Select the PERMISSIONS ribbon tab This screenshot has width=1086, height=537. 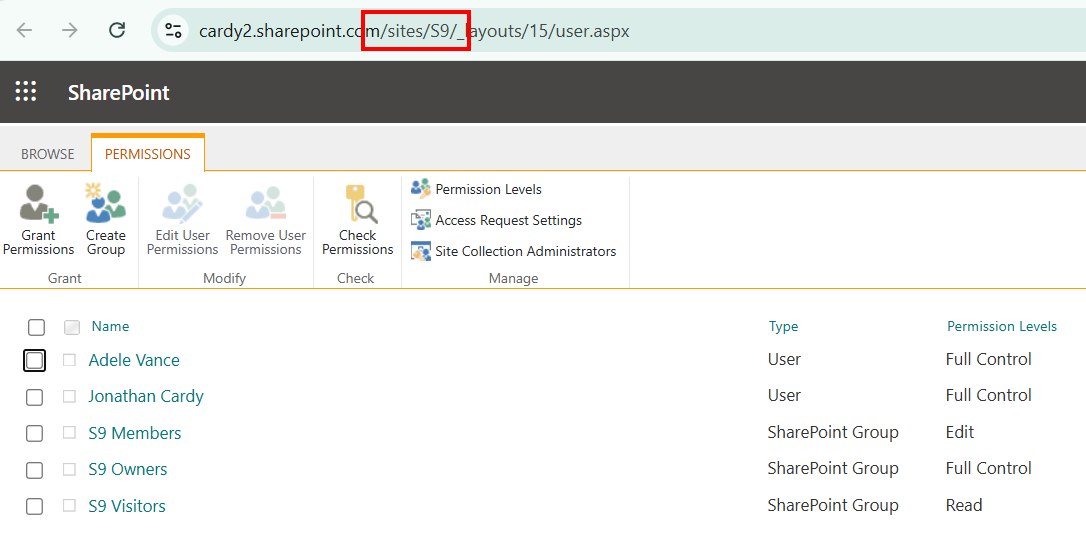tap(148, 155)
